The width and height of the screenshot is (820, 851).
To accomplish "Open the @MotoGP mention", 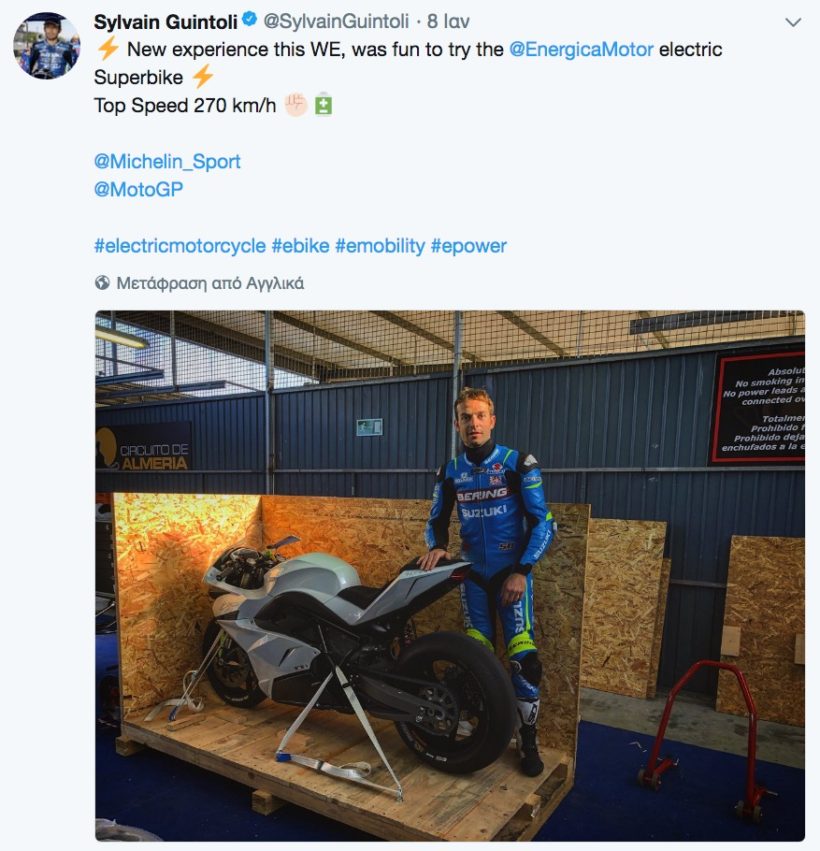I will point(138,189).
